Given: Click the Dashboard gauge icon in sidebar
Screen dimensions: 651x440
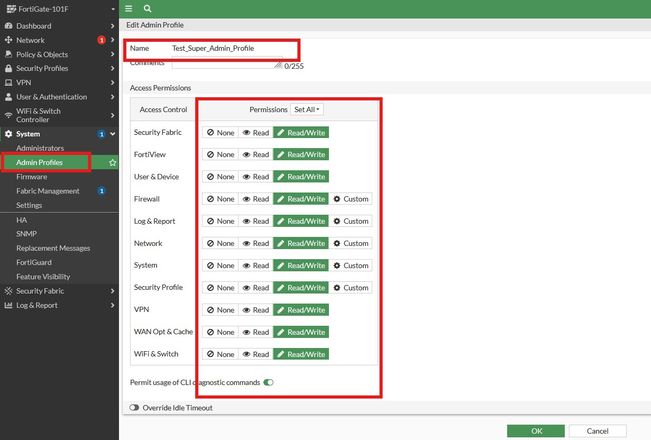Looking at the screenshot, I should click(8, 26).
